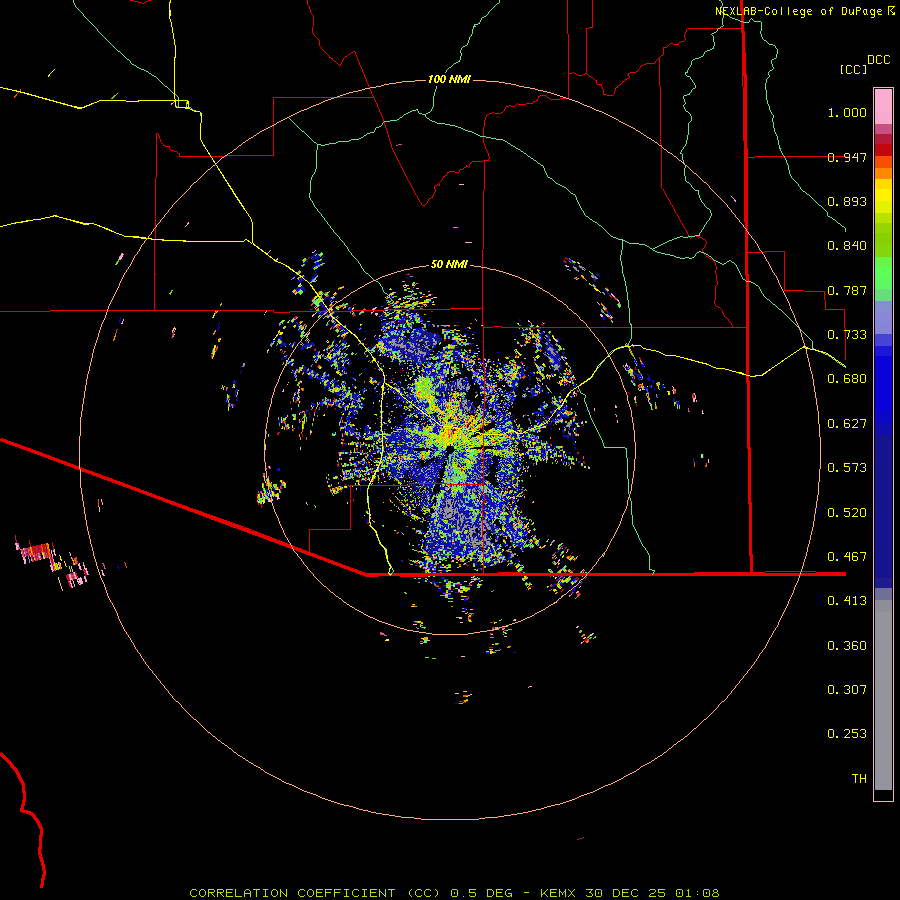Select the 0.893 scale value

pyautogui.click(x=847, y=201)
